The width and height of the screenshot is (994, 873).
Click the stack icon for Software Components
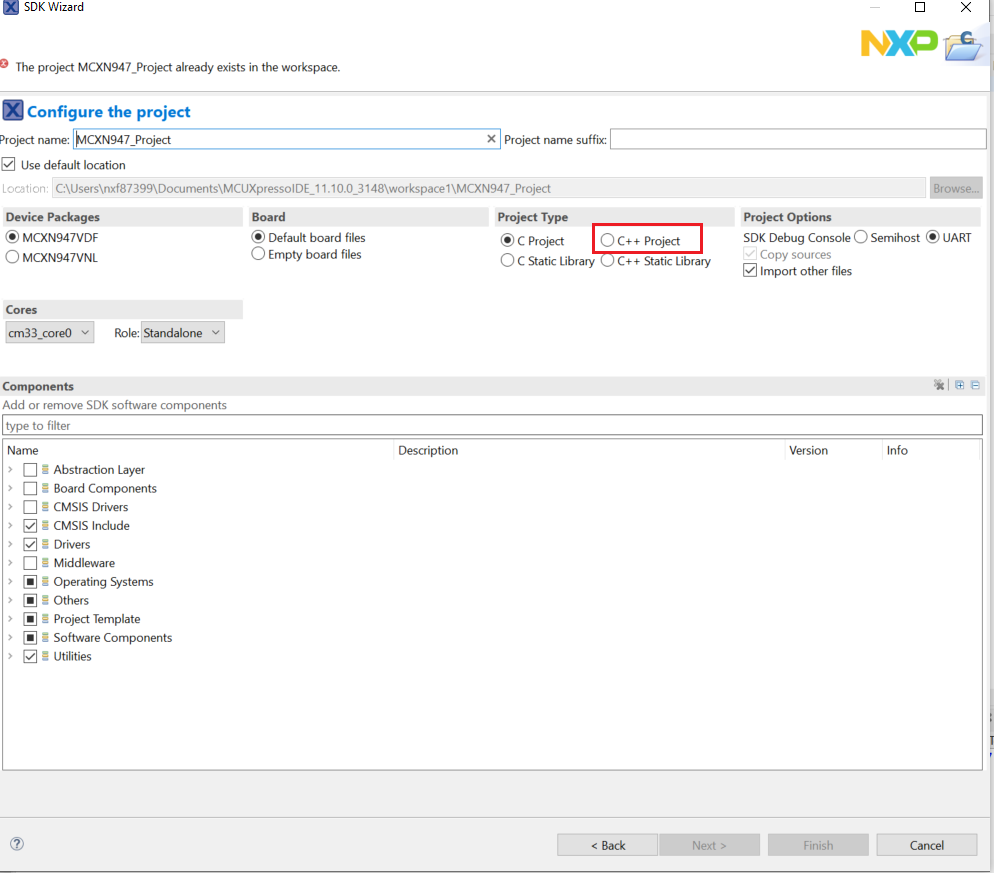[45, 637]
